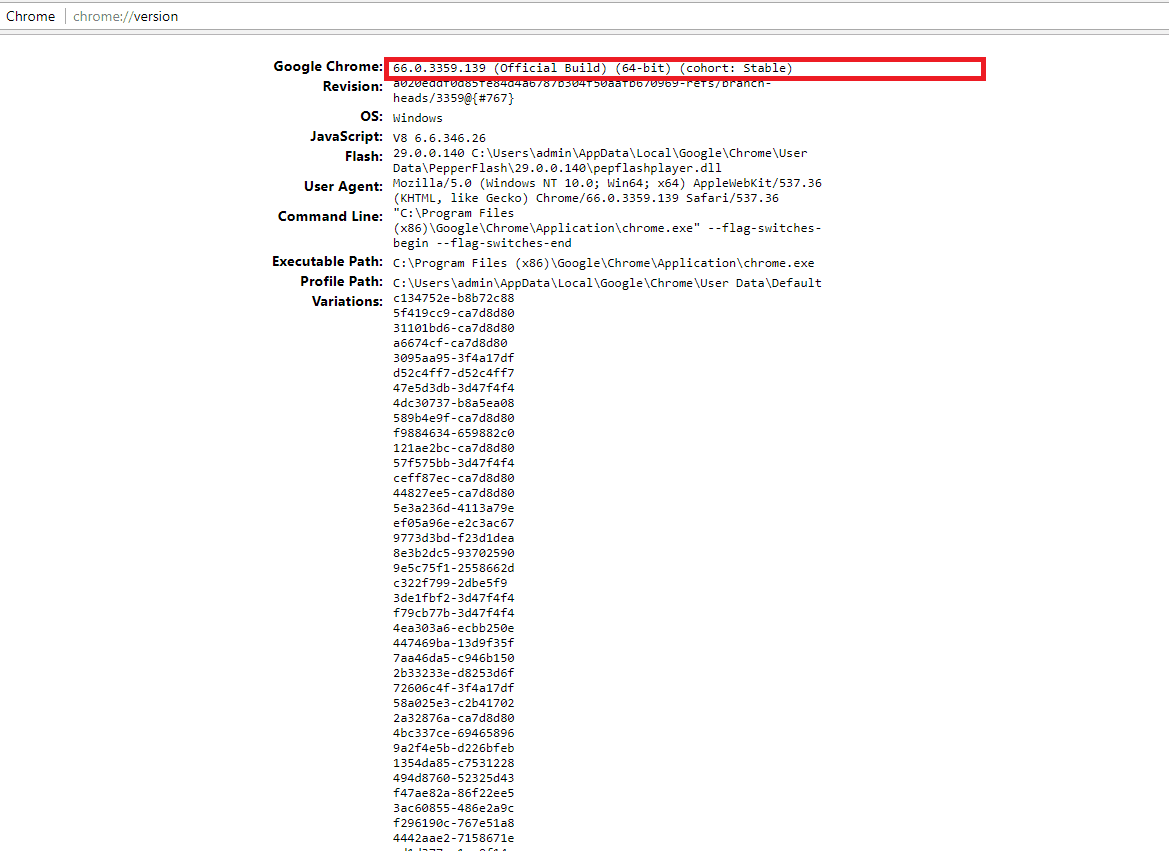Click the JavaScript label
Image resolution: width=1169 pixels, height=851 pixels.
click(347, 136)
